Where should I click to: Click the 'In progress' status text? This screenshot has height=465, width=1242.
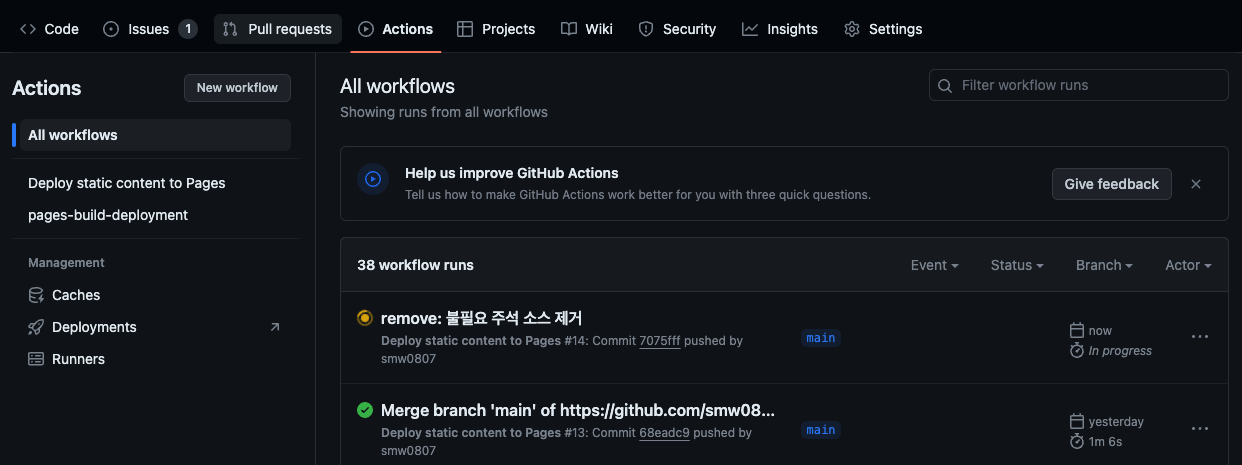click(1120, 351)
